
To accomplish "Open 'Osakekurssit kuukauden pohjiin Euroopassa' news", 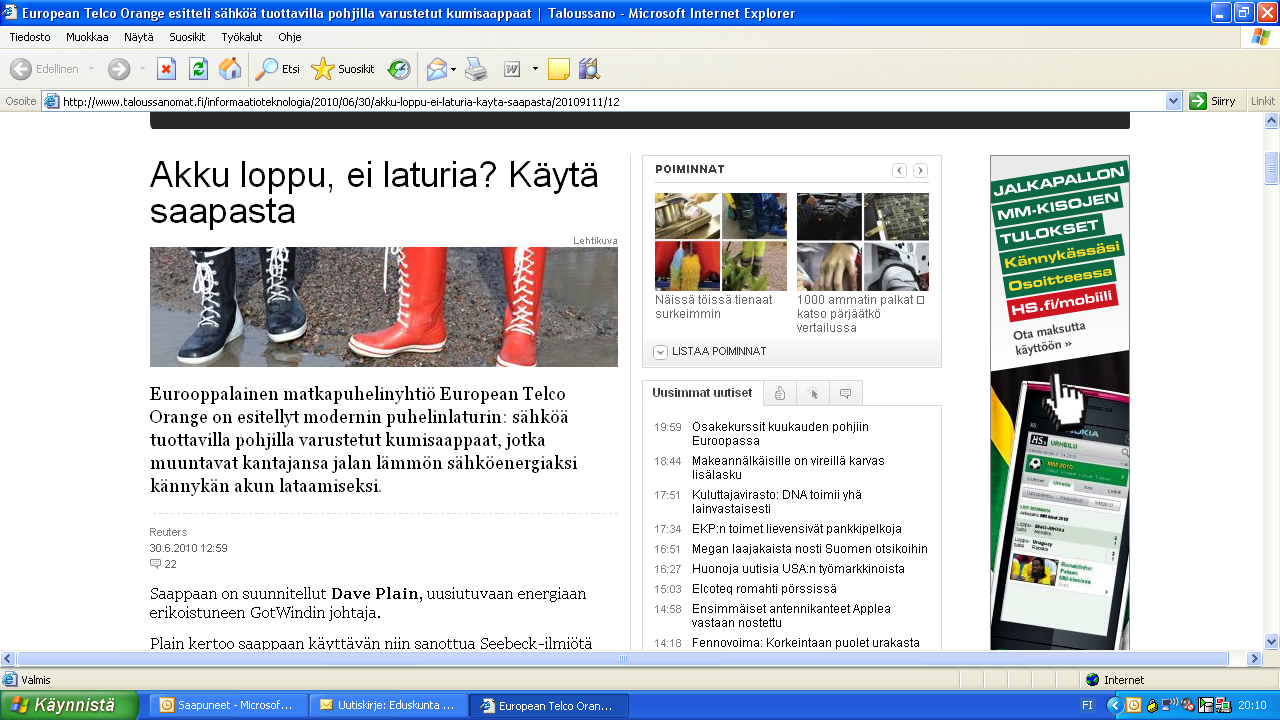I will click(x=780, y=434).
